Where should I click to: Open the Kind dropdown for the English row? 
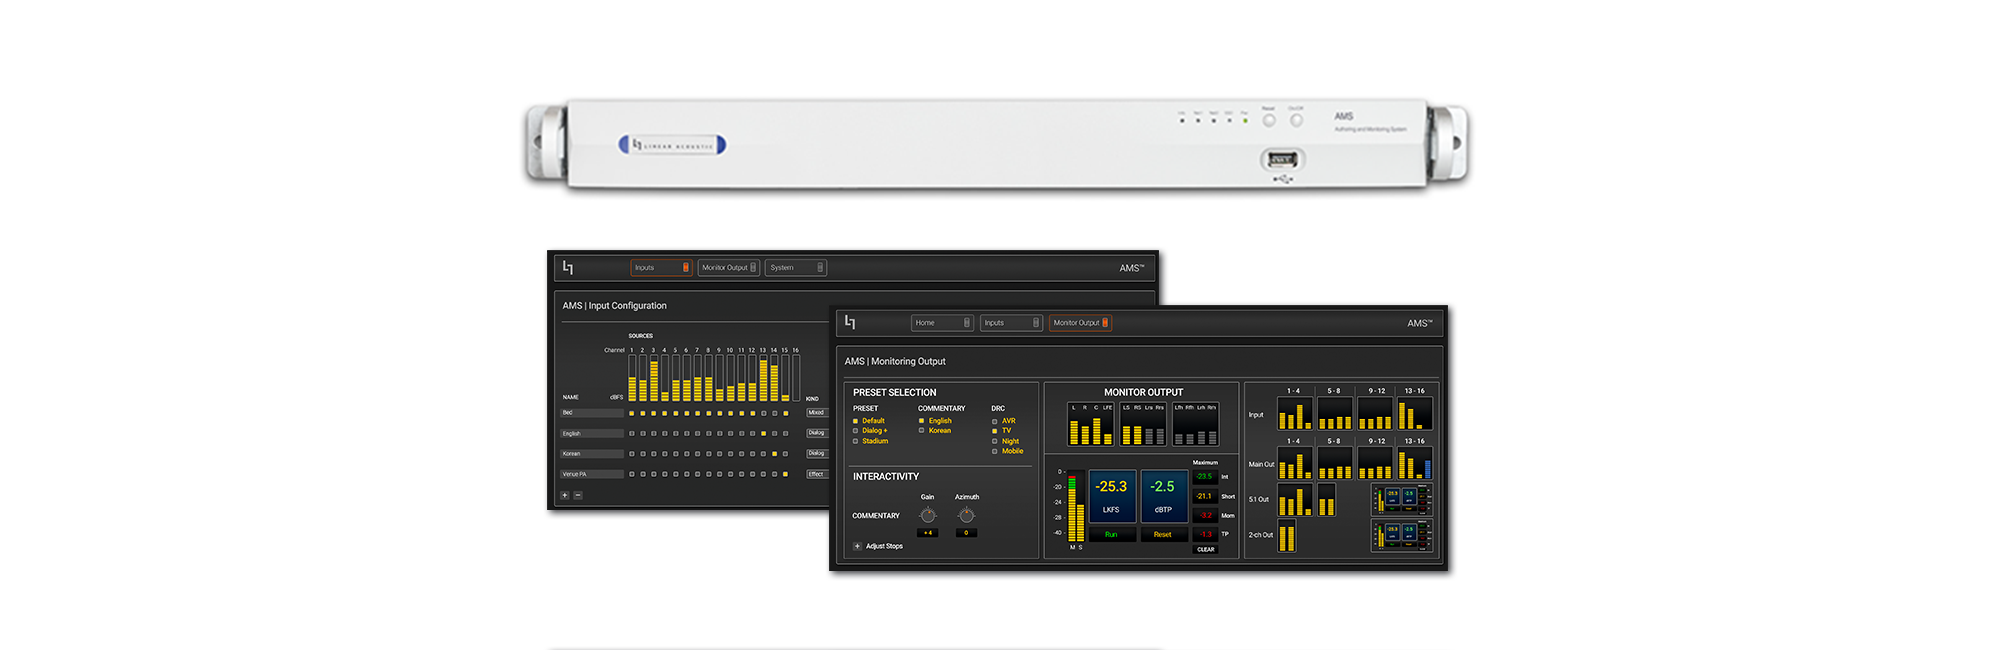tap(817, 433)
